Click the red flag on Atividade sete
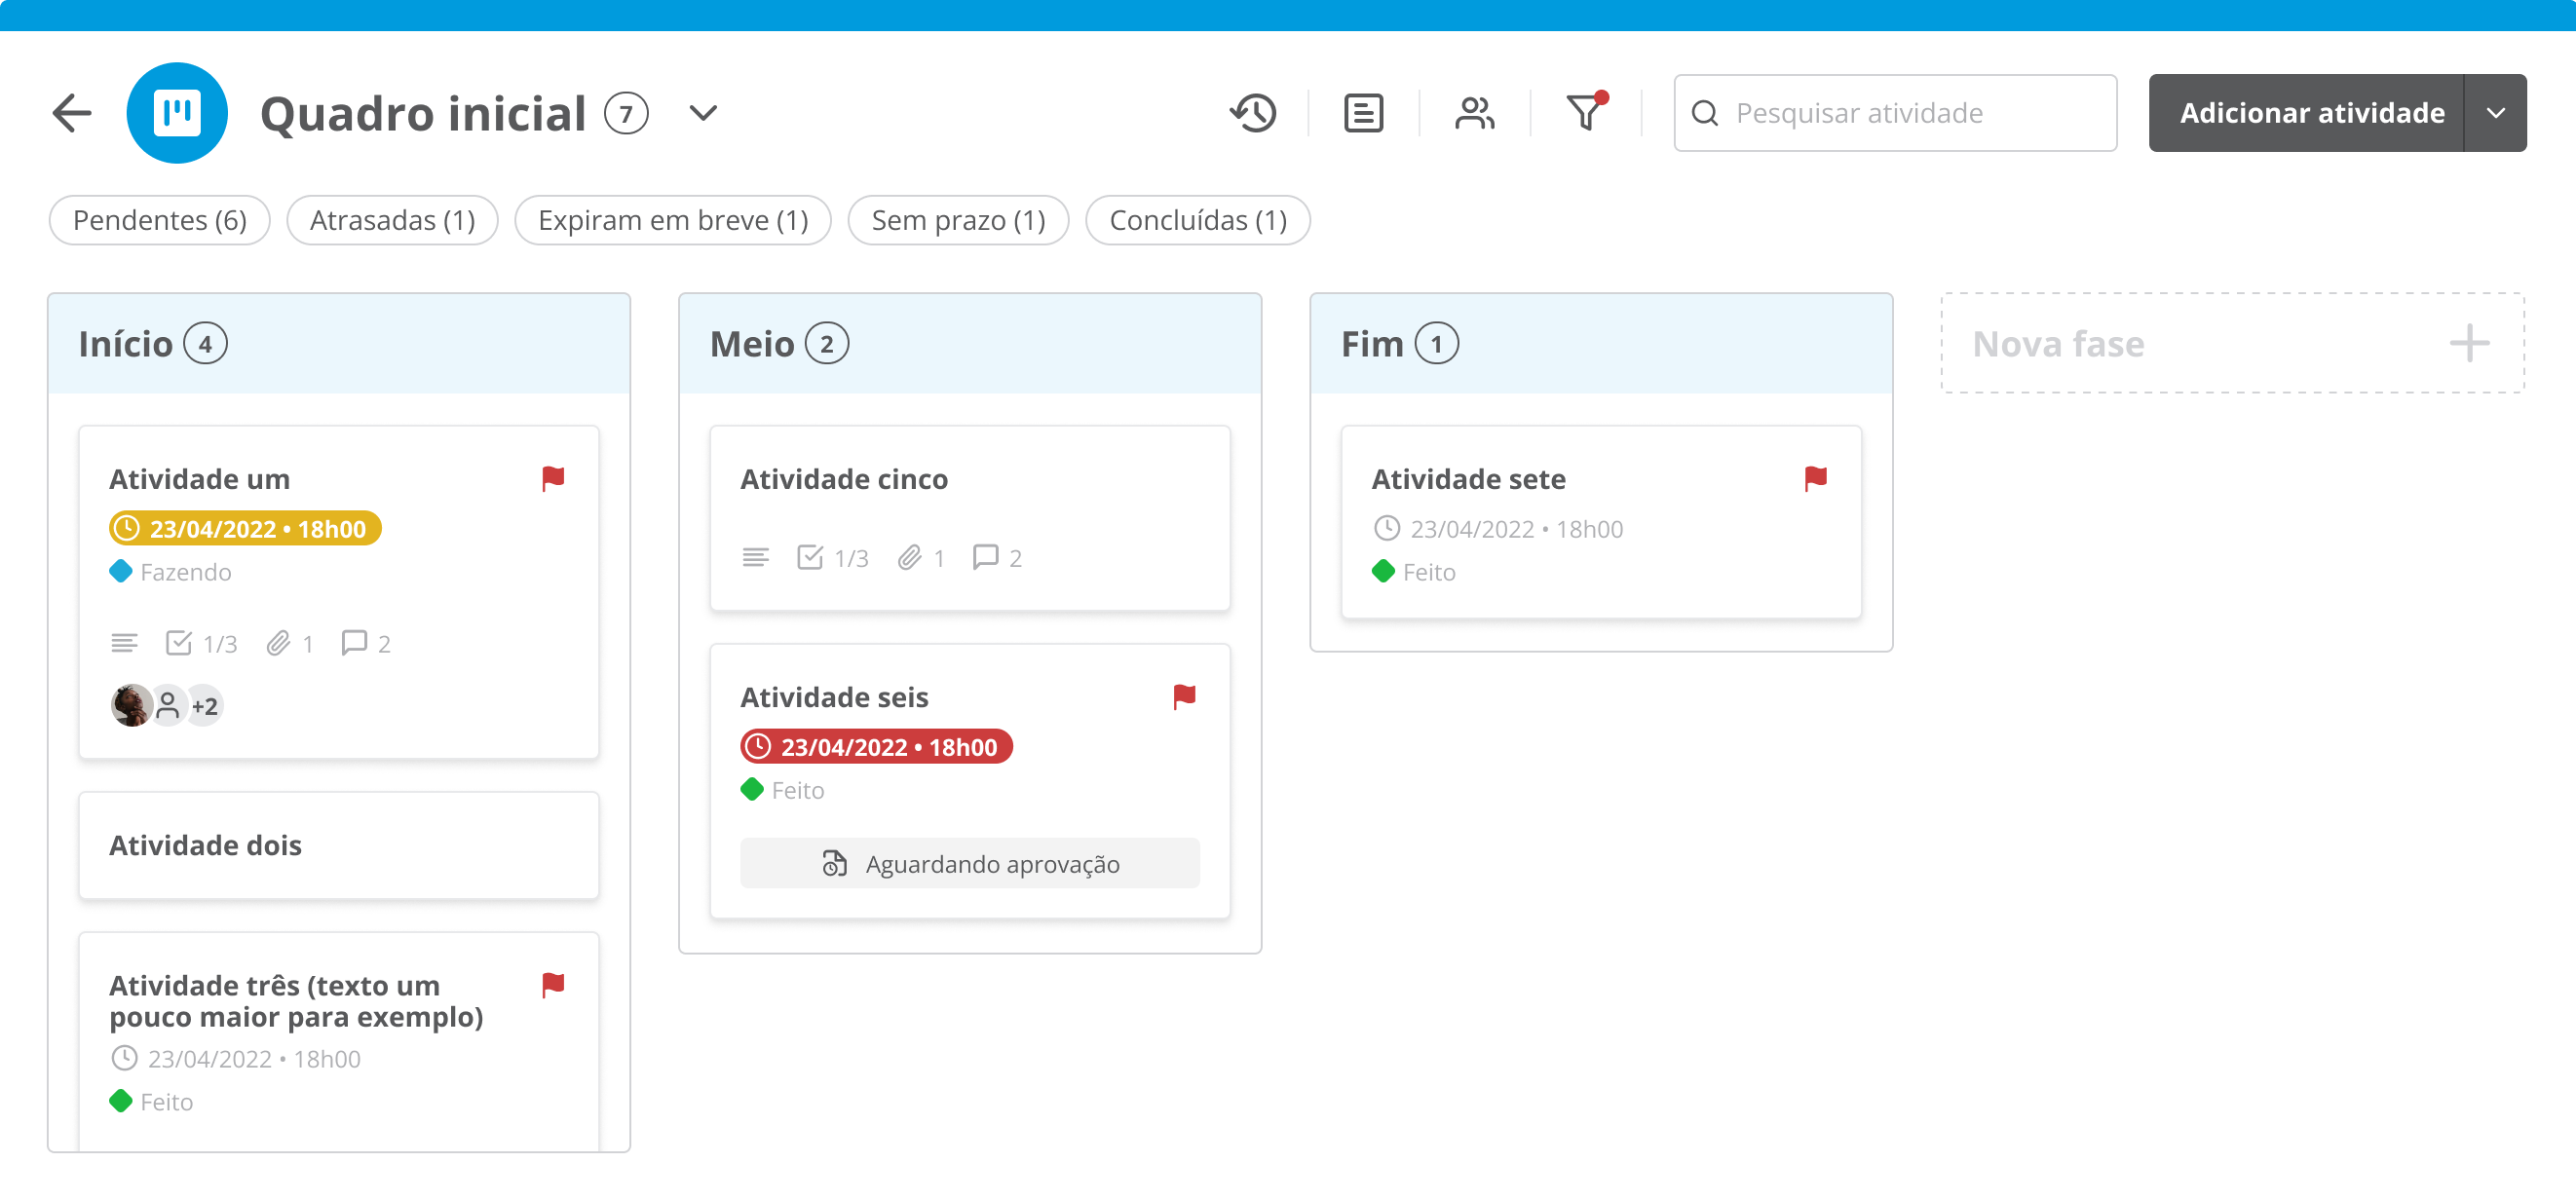This screenshot has height=1200, width=2576. pos(1816,479)
